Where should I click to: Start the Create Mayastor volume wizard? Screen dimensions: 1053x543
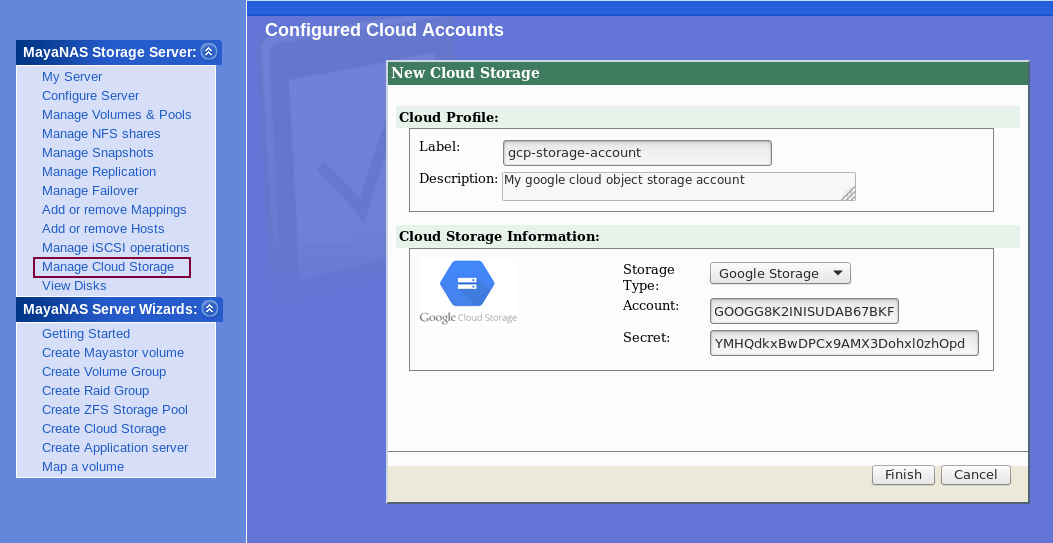click(x=112, y=353)
